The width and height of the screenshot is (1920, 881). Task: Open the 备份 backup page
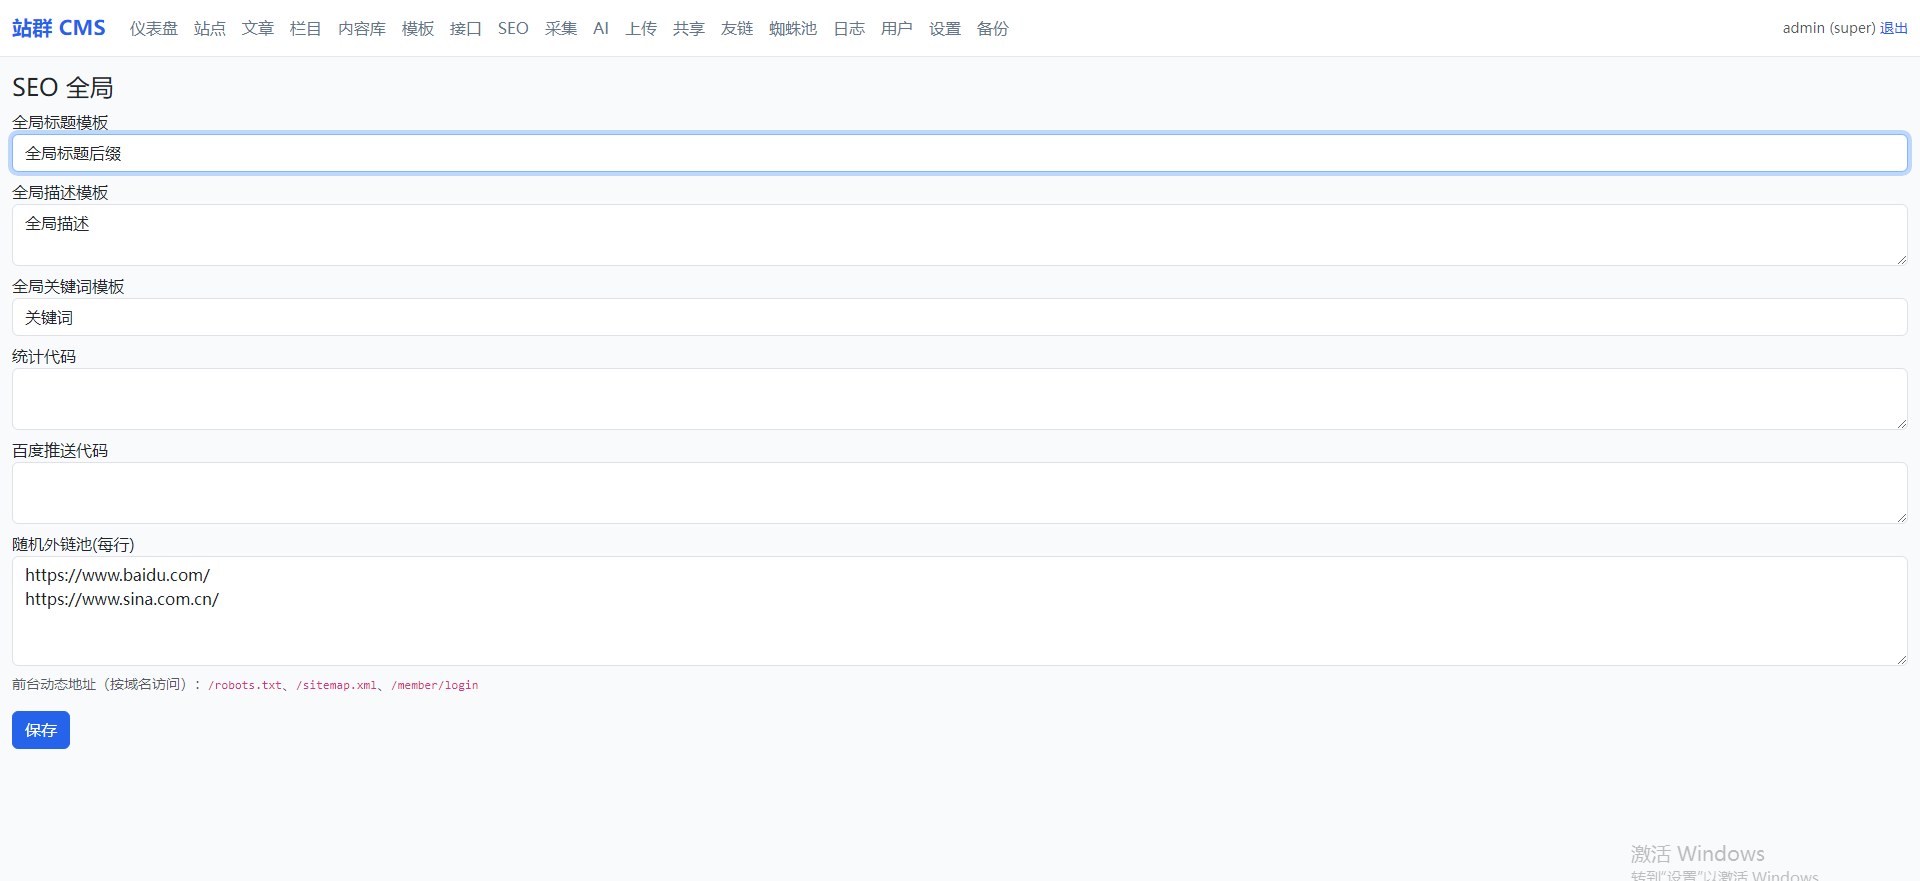pyautogui.click(x=992, y=29)
